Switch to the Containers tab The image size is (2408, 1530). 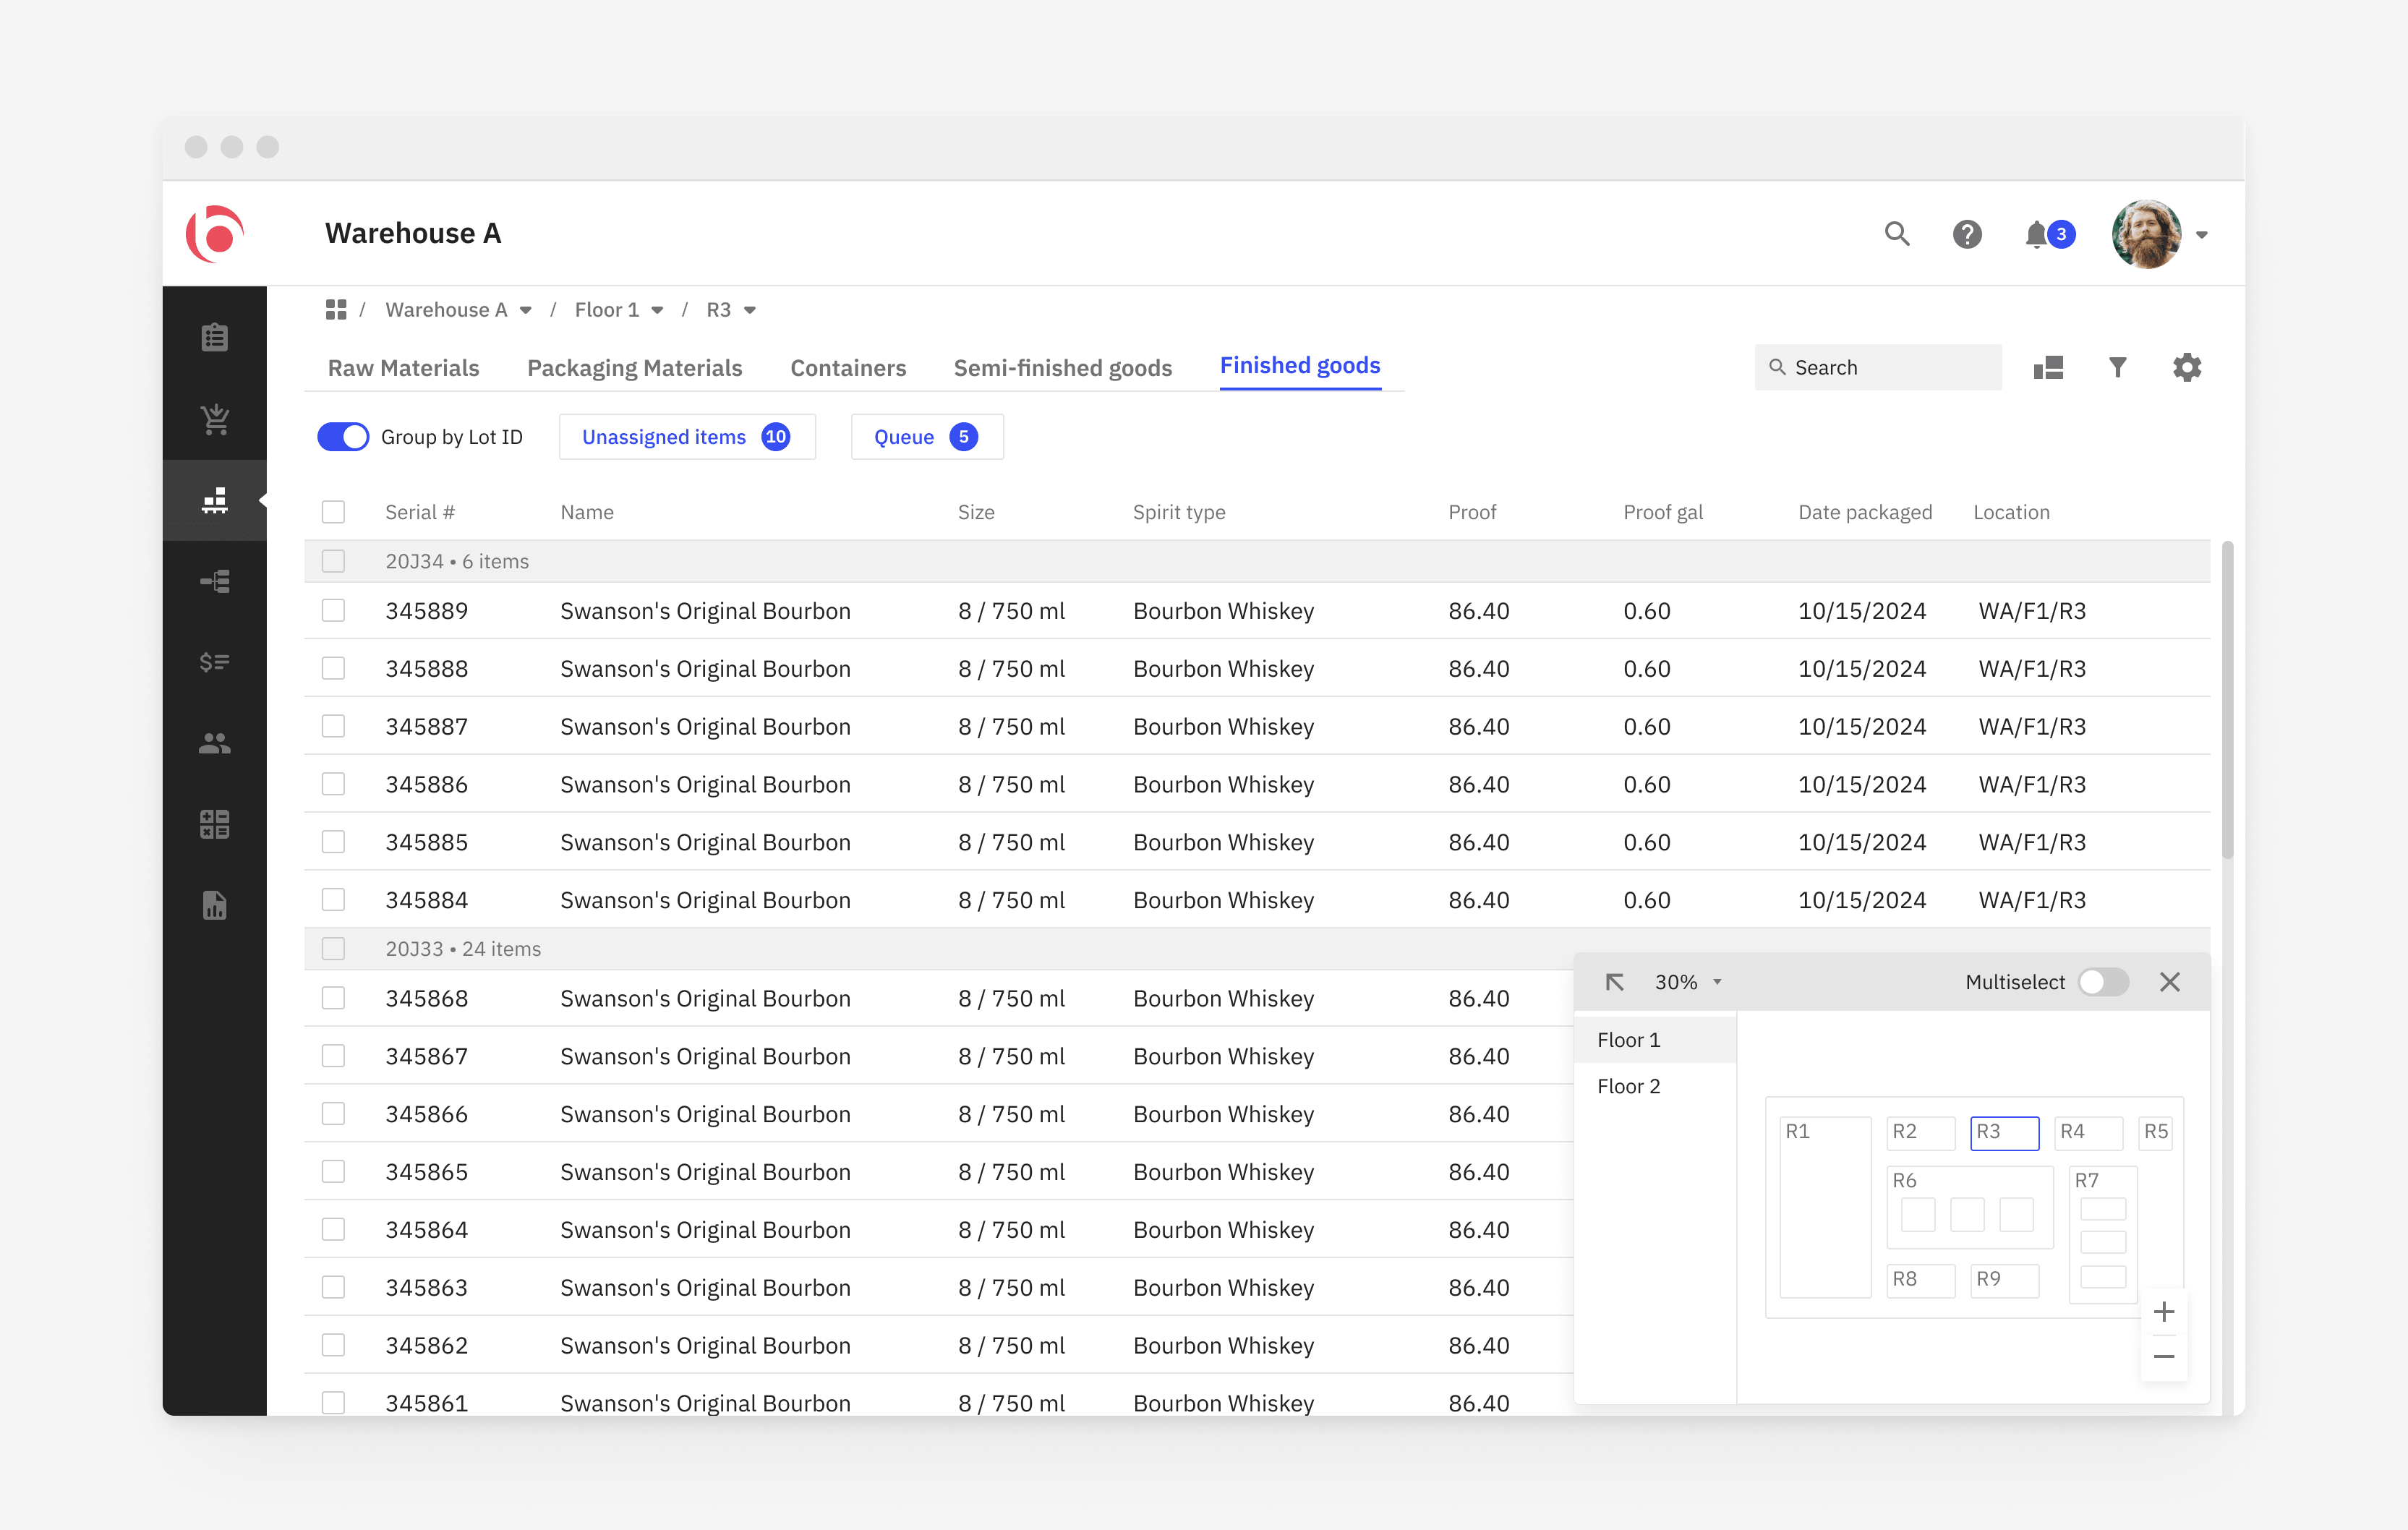[848, 368]
